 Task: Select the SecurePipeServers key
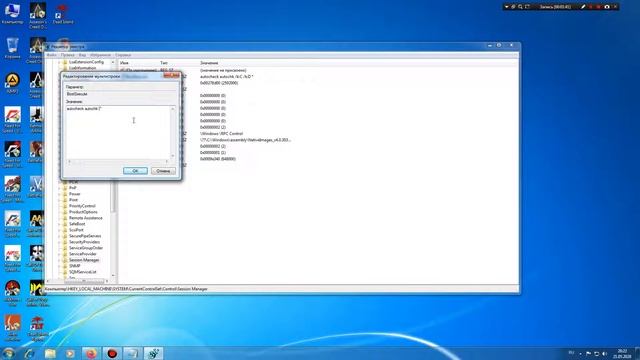click(84, 236)
